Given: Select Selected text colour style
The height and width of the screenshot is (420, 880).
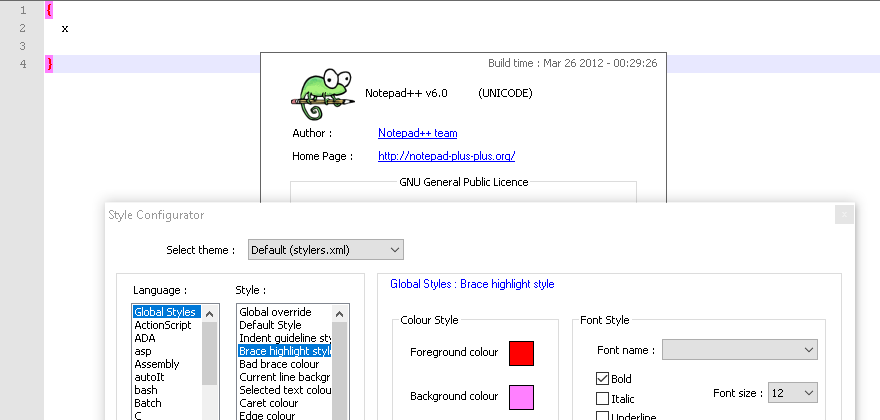Looking at the screenshot, I should (x=285, y=390).
